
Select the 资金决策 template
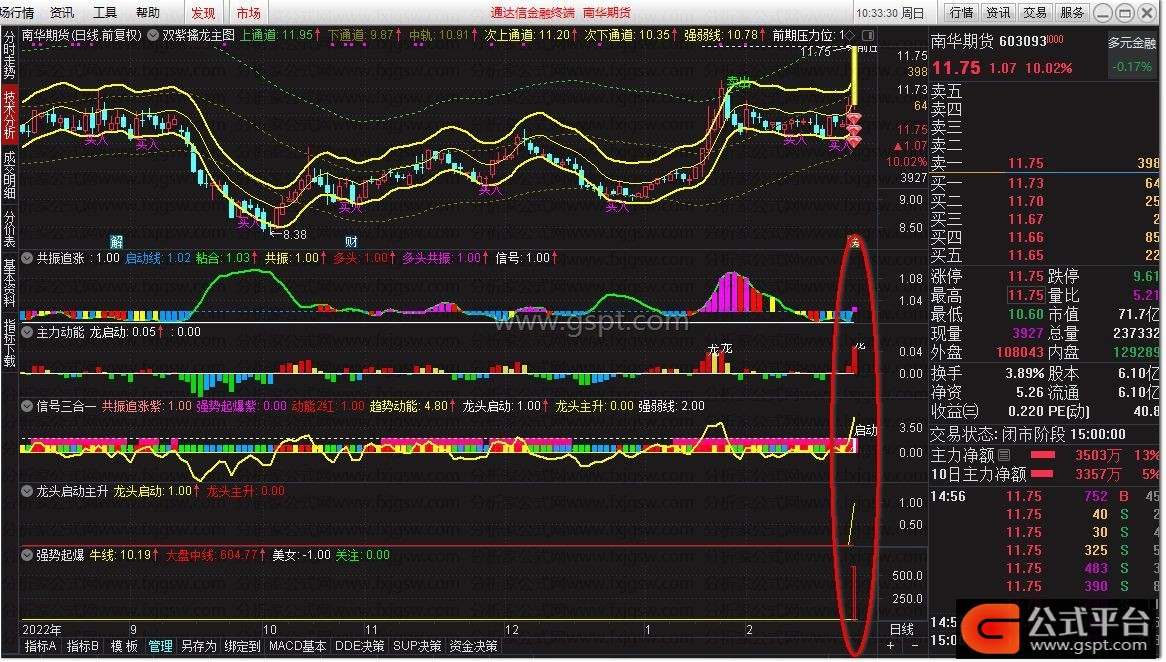(x=474, y=646)
